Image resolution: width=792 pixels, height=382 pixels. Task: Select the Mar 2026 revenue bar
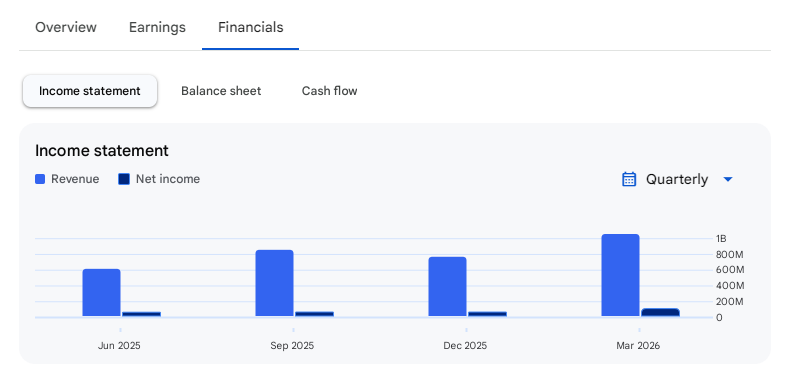(x=620, y=275)
